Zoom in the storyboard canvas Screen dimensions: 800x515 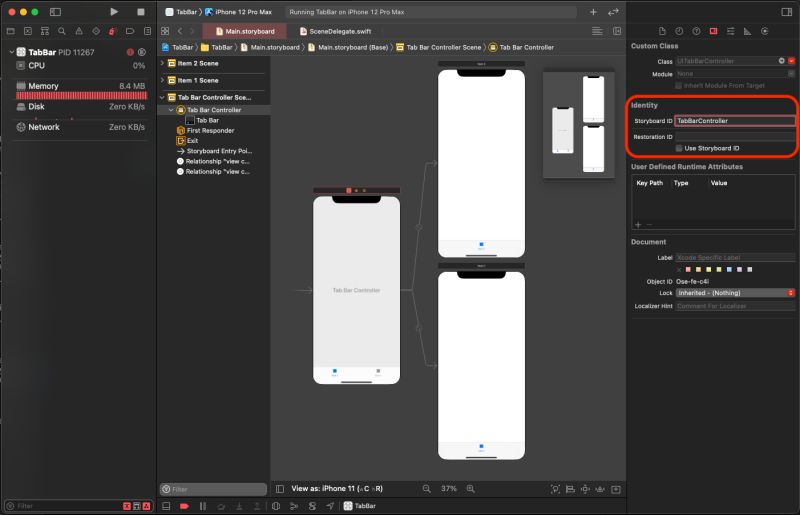[x=470, y=488]
